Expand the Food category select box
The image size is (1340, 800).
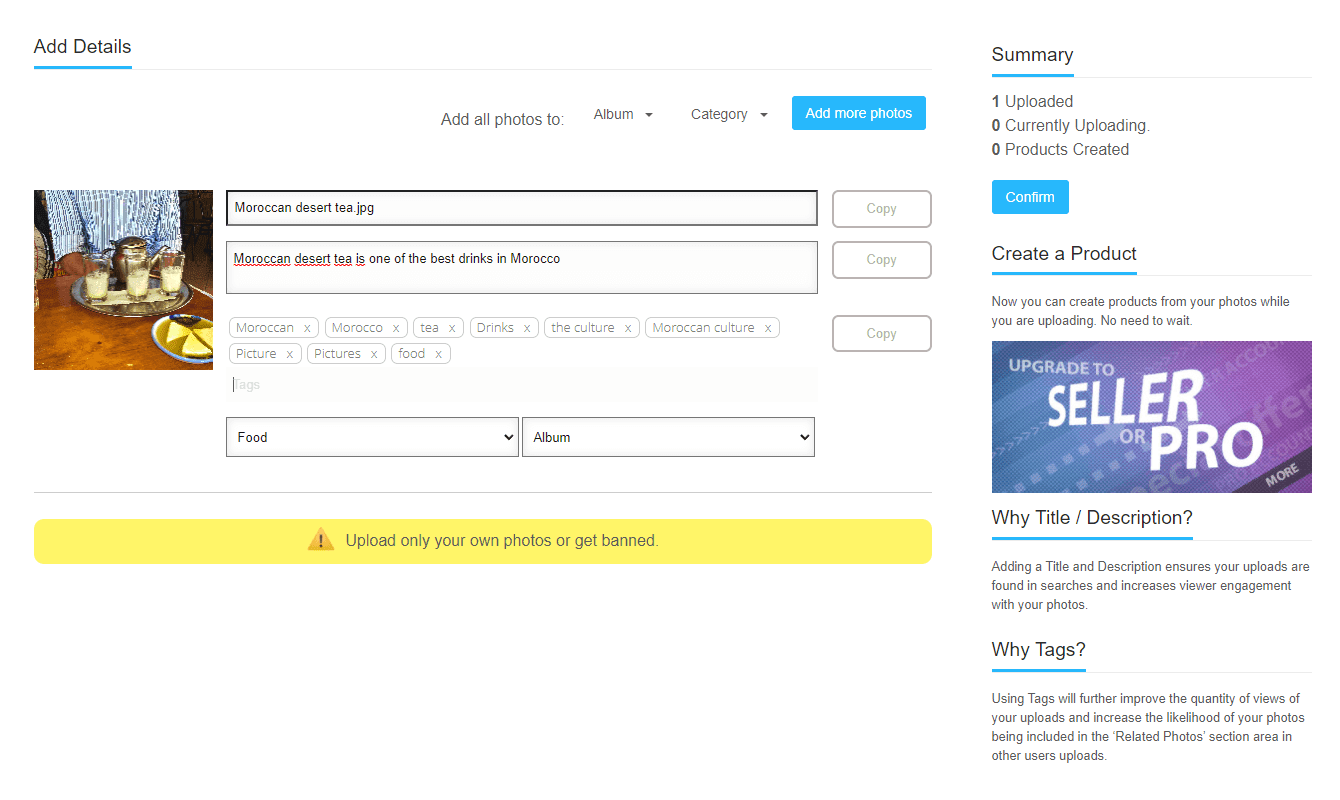tap(372, 437)
